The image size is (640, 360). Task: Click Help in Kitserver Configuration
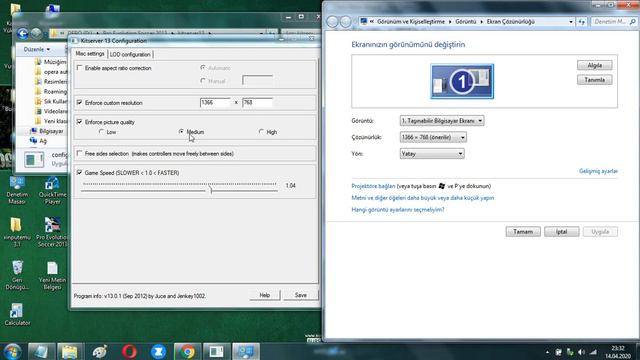[x=264, y=295]
